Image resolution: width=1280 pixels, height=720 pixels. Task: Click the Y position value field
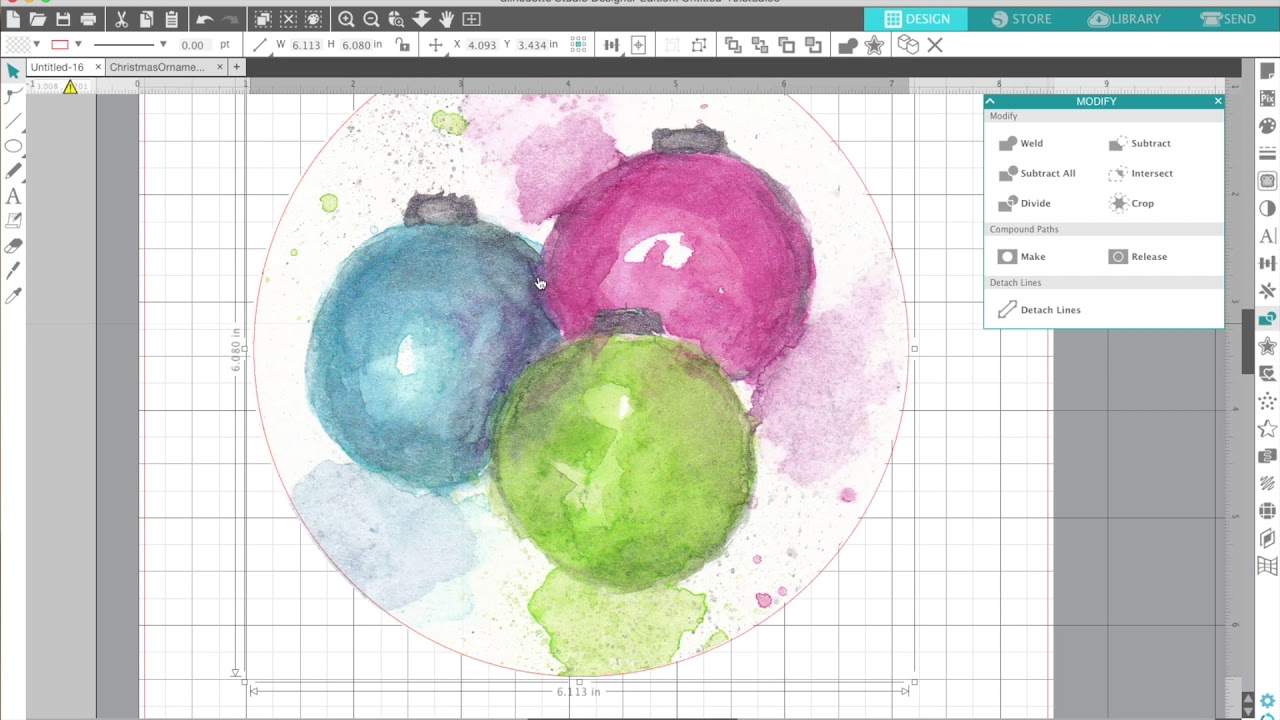531,45
